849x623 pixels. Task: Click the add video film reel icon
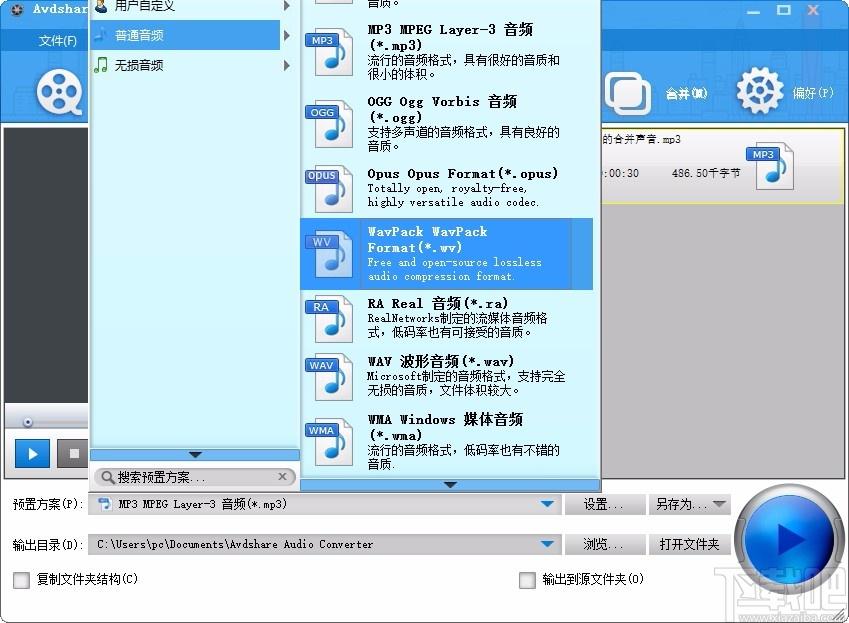(x=59, y=92)
